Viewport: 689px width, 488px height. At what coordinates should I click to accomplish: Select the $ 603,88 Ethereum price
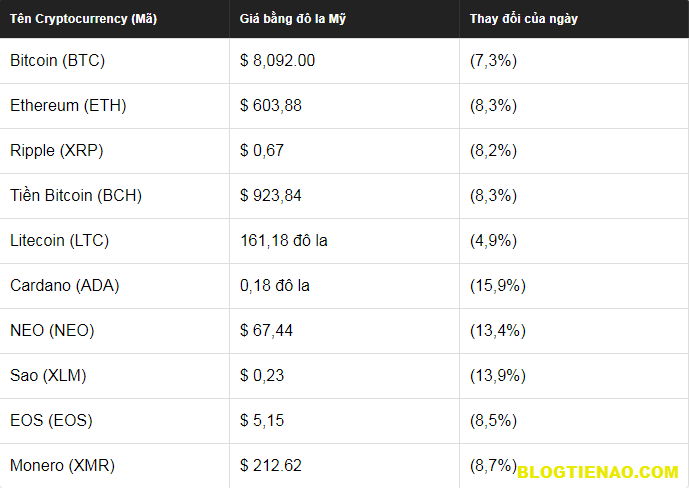pos(271,106)
